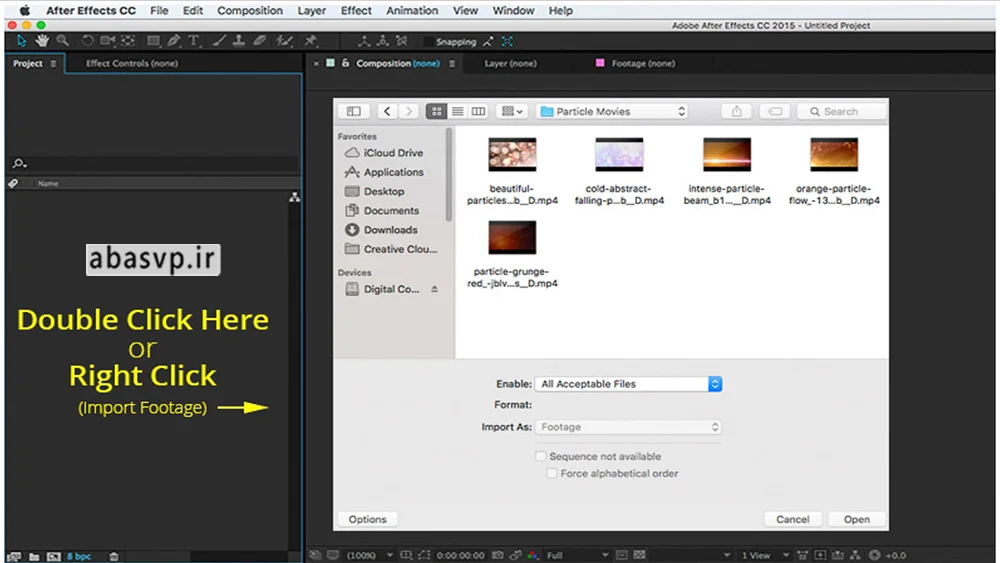
Task: Check Force alphabetical order box
Action: [x=552, y=473]
